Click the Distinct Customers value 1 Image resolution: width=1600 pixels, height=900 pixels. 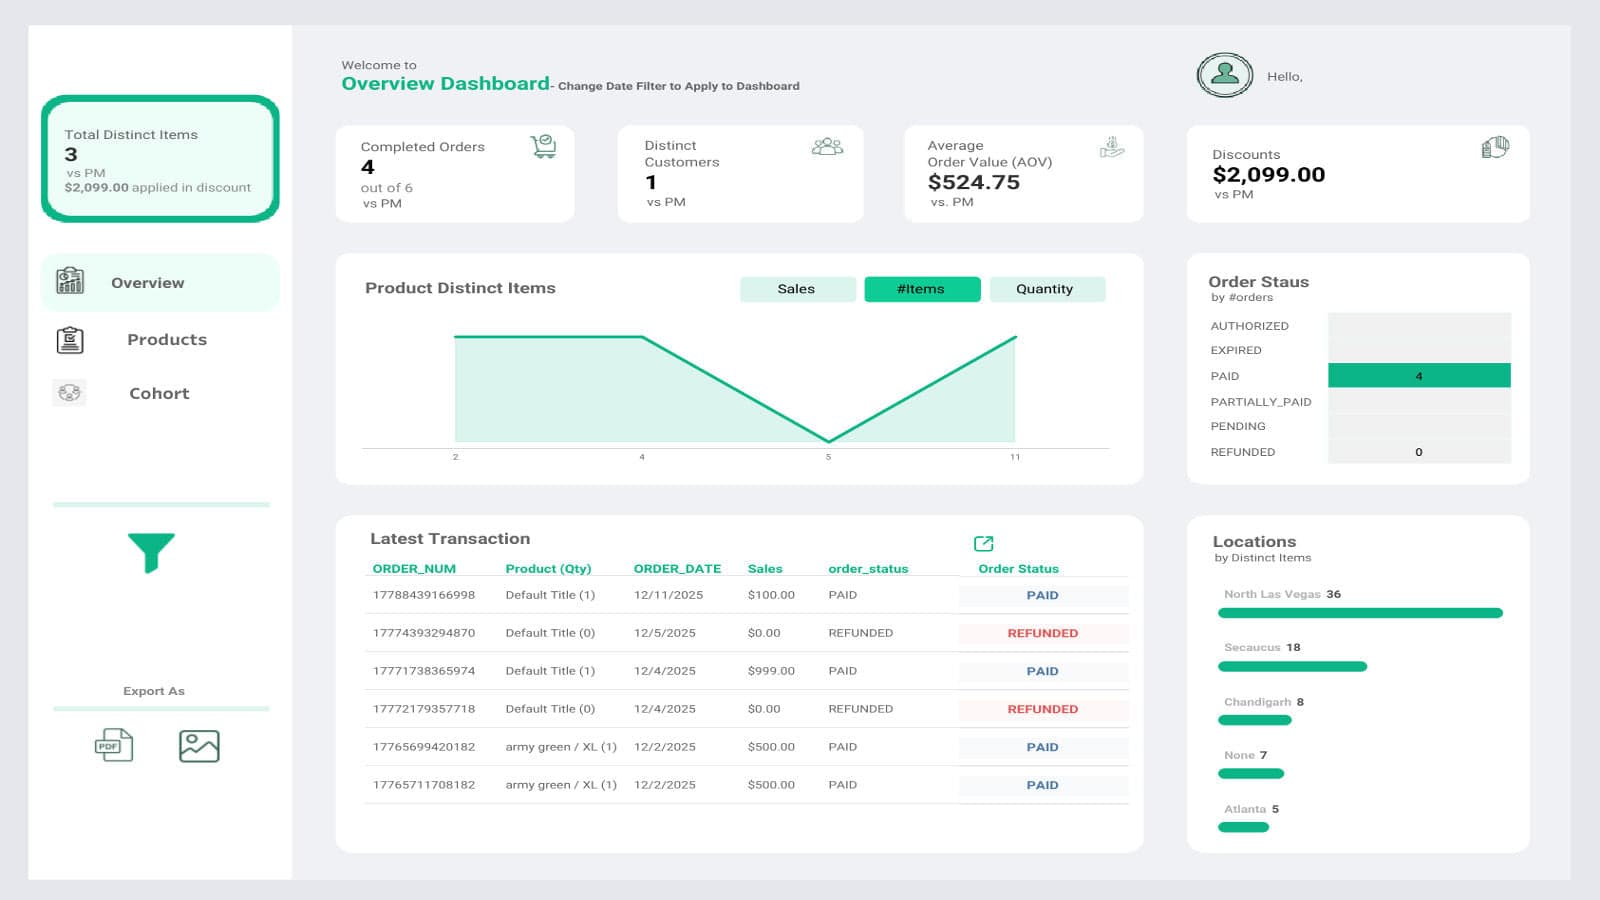(651, 182)
